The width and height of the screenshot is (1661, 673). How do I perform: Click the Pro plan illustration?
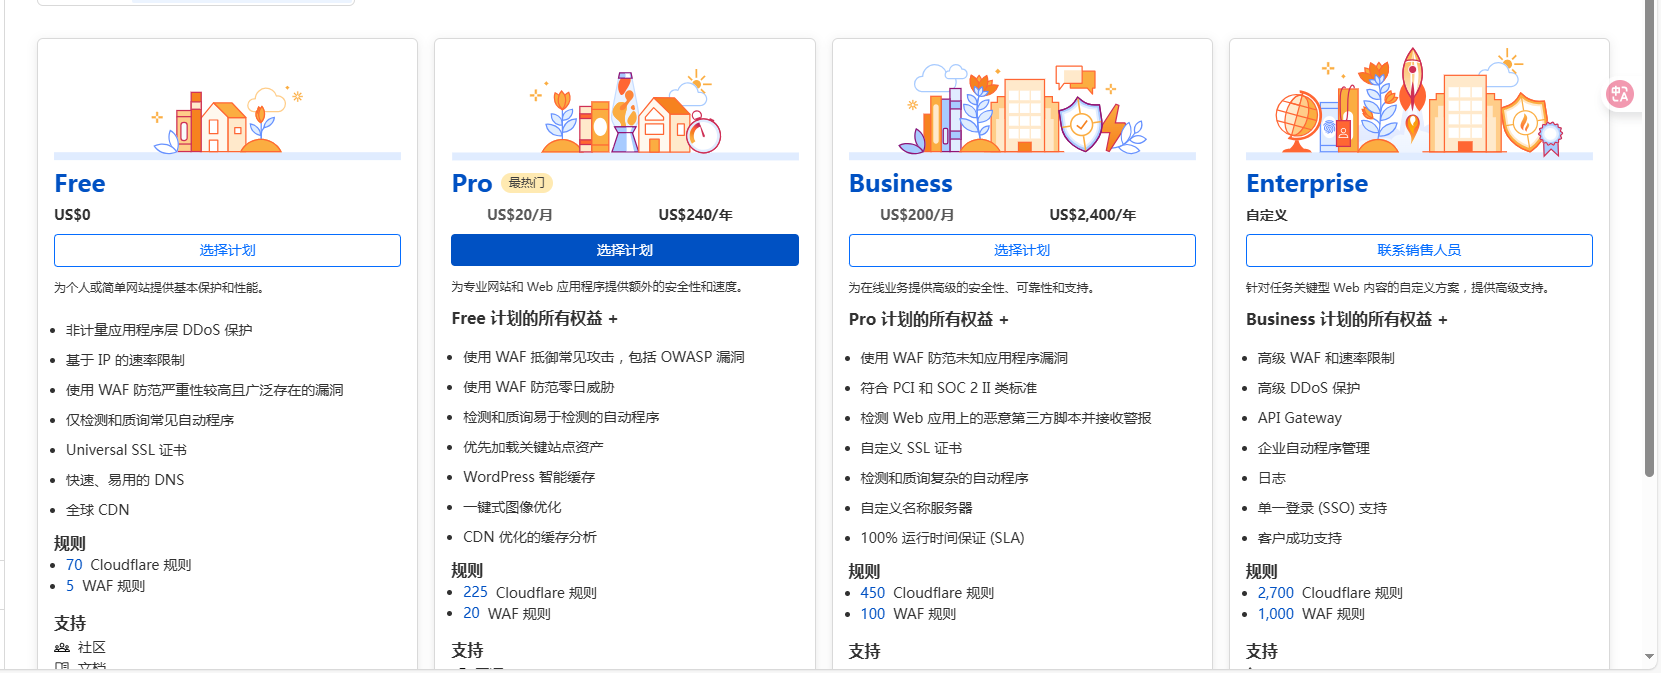(625, 112)
